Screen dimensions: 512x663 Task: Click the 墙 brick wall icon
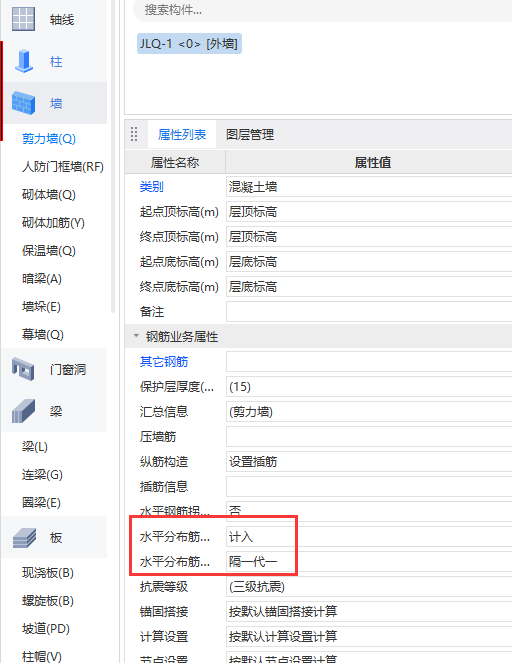click(x=23, y=103)
